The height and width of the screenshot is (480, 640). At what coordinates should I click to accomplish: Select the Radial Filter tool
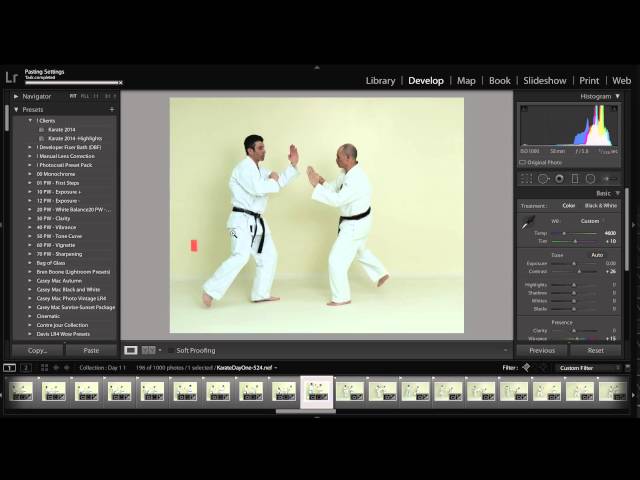coord(591,179)
